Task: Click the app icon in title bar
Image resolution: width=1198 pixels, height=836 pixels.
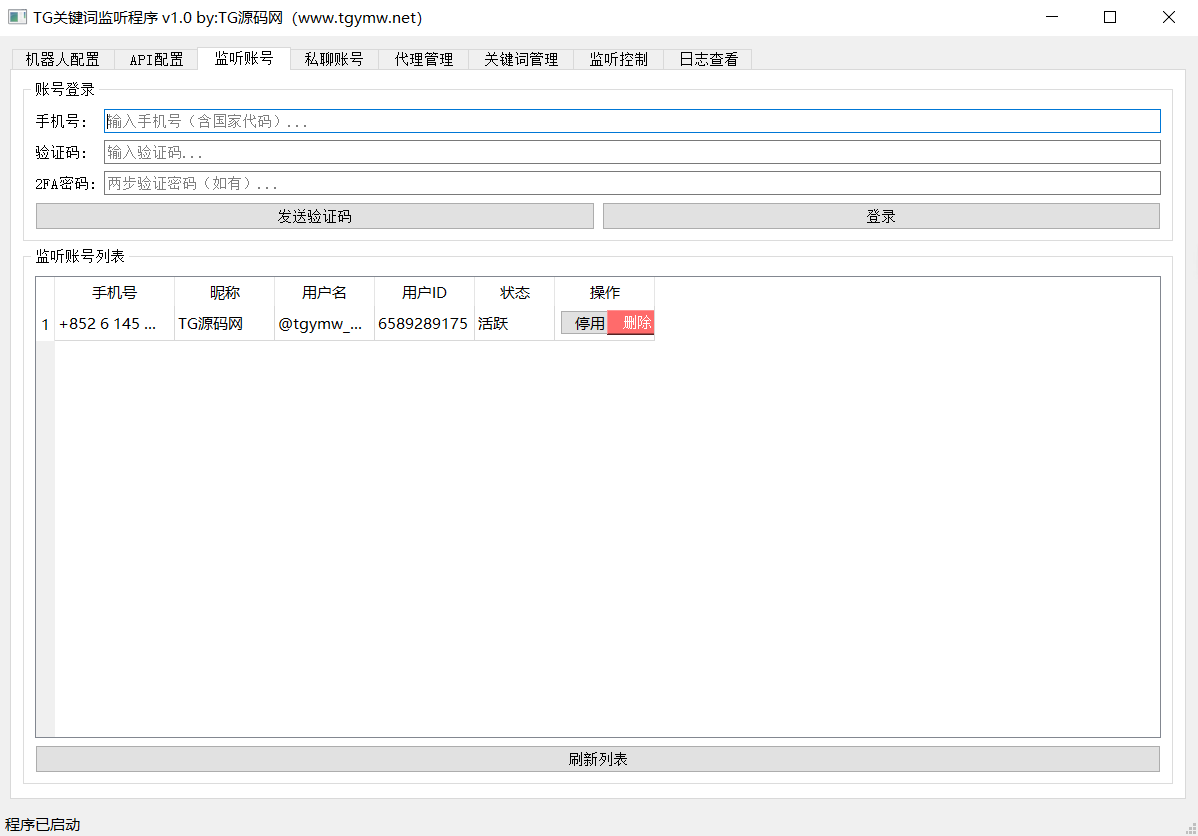Action: coord(17,17)
